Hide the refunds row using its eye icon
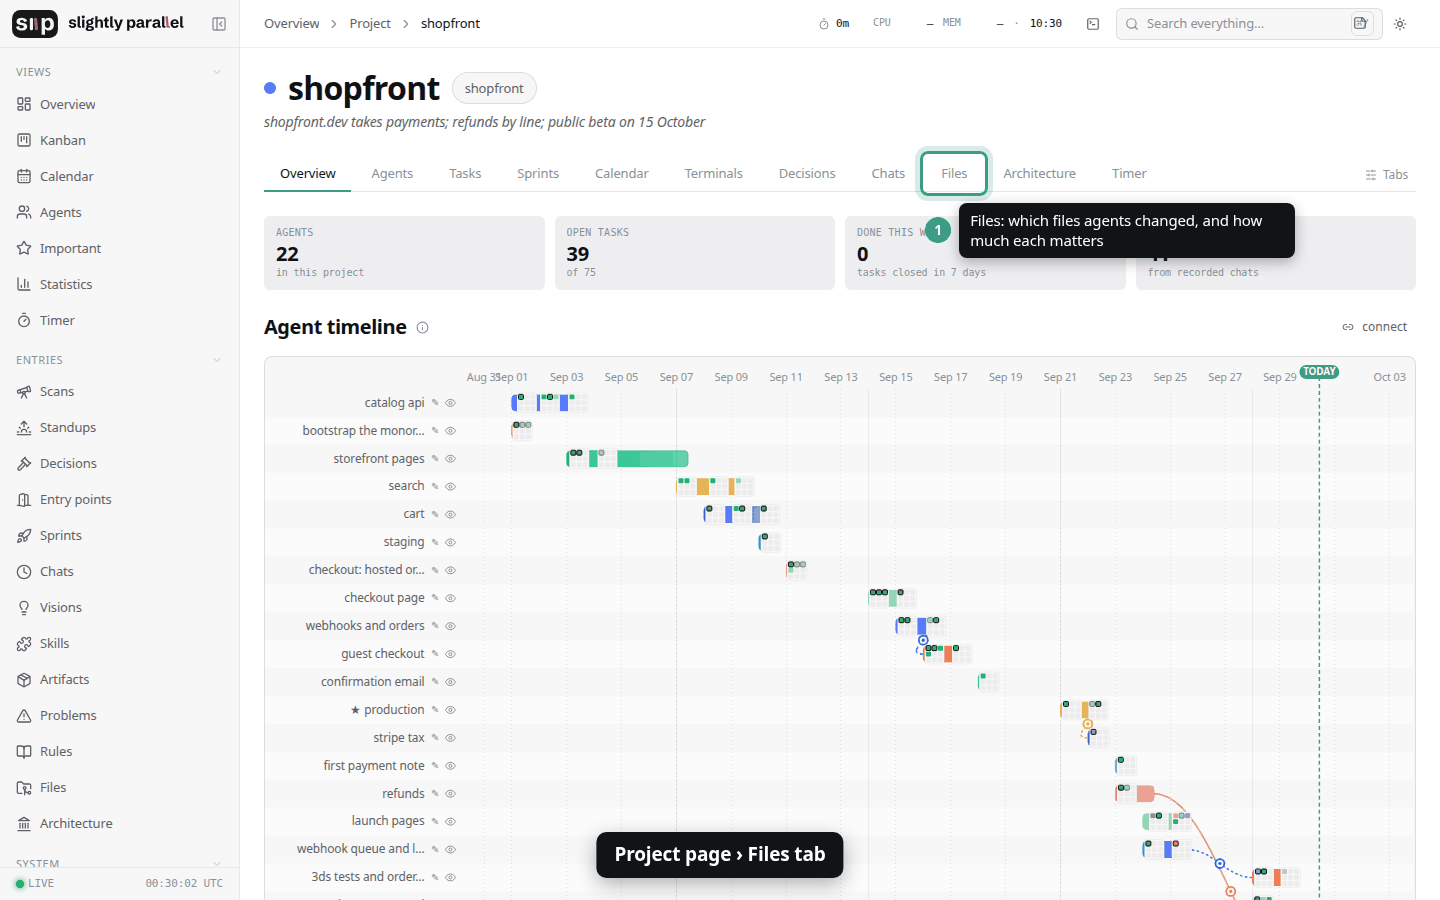This screenshot has width=1440, height=900. click(451, 794)
